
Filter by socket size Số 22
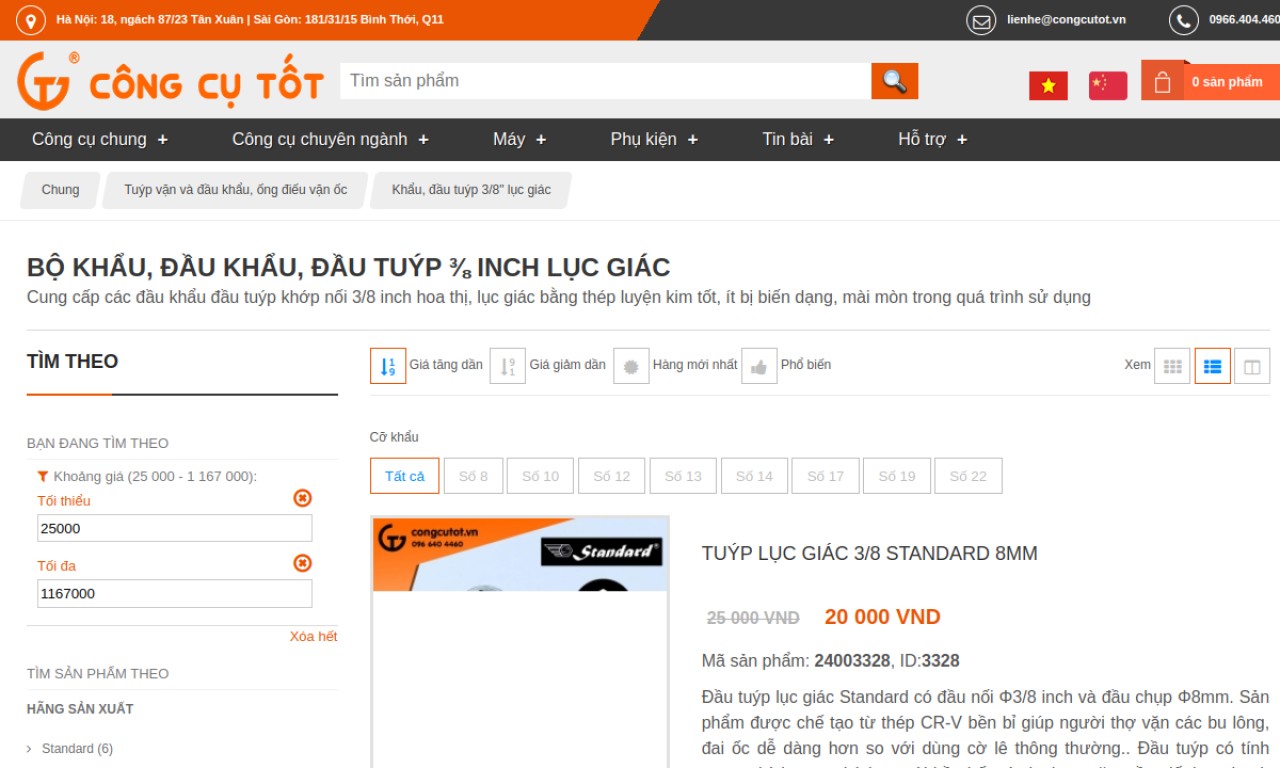click(968, 476)
